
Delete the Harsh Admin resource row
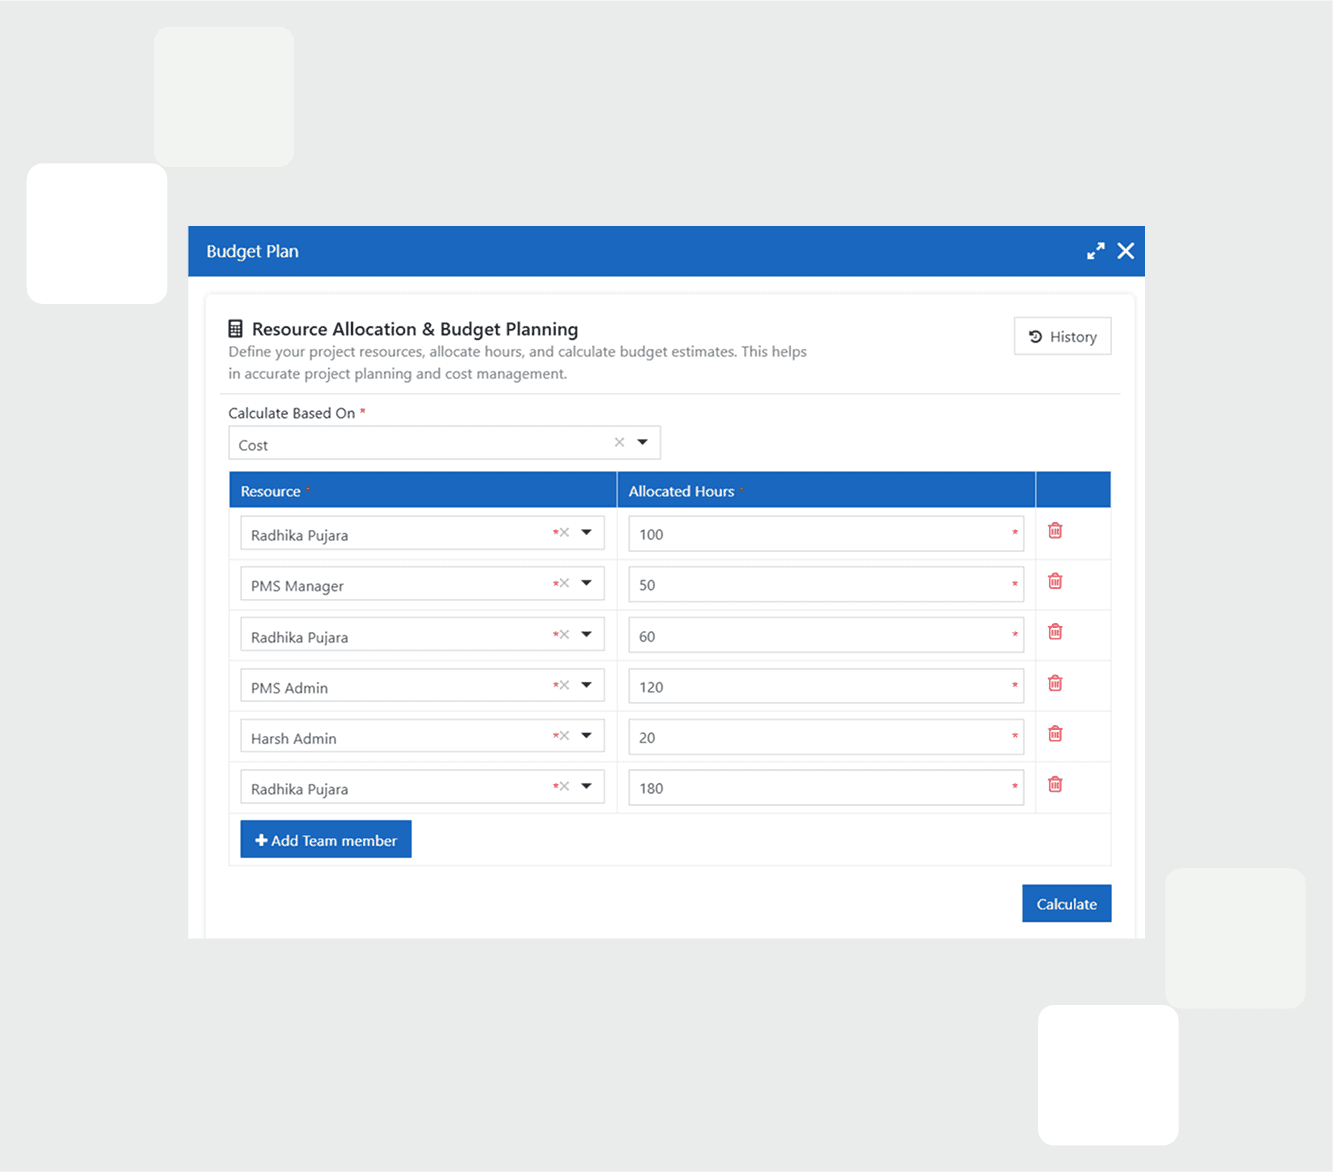pyautogui.click(x=1055, y=734)
